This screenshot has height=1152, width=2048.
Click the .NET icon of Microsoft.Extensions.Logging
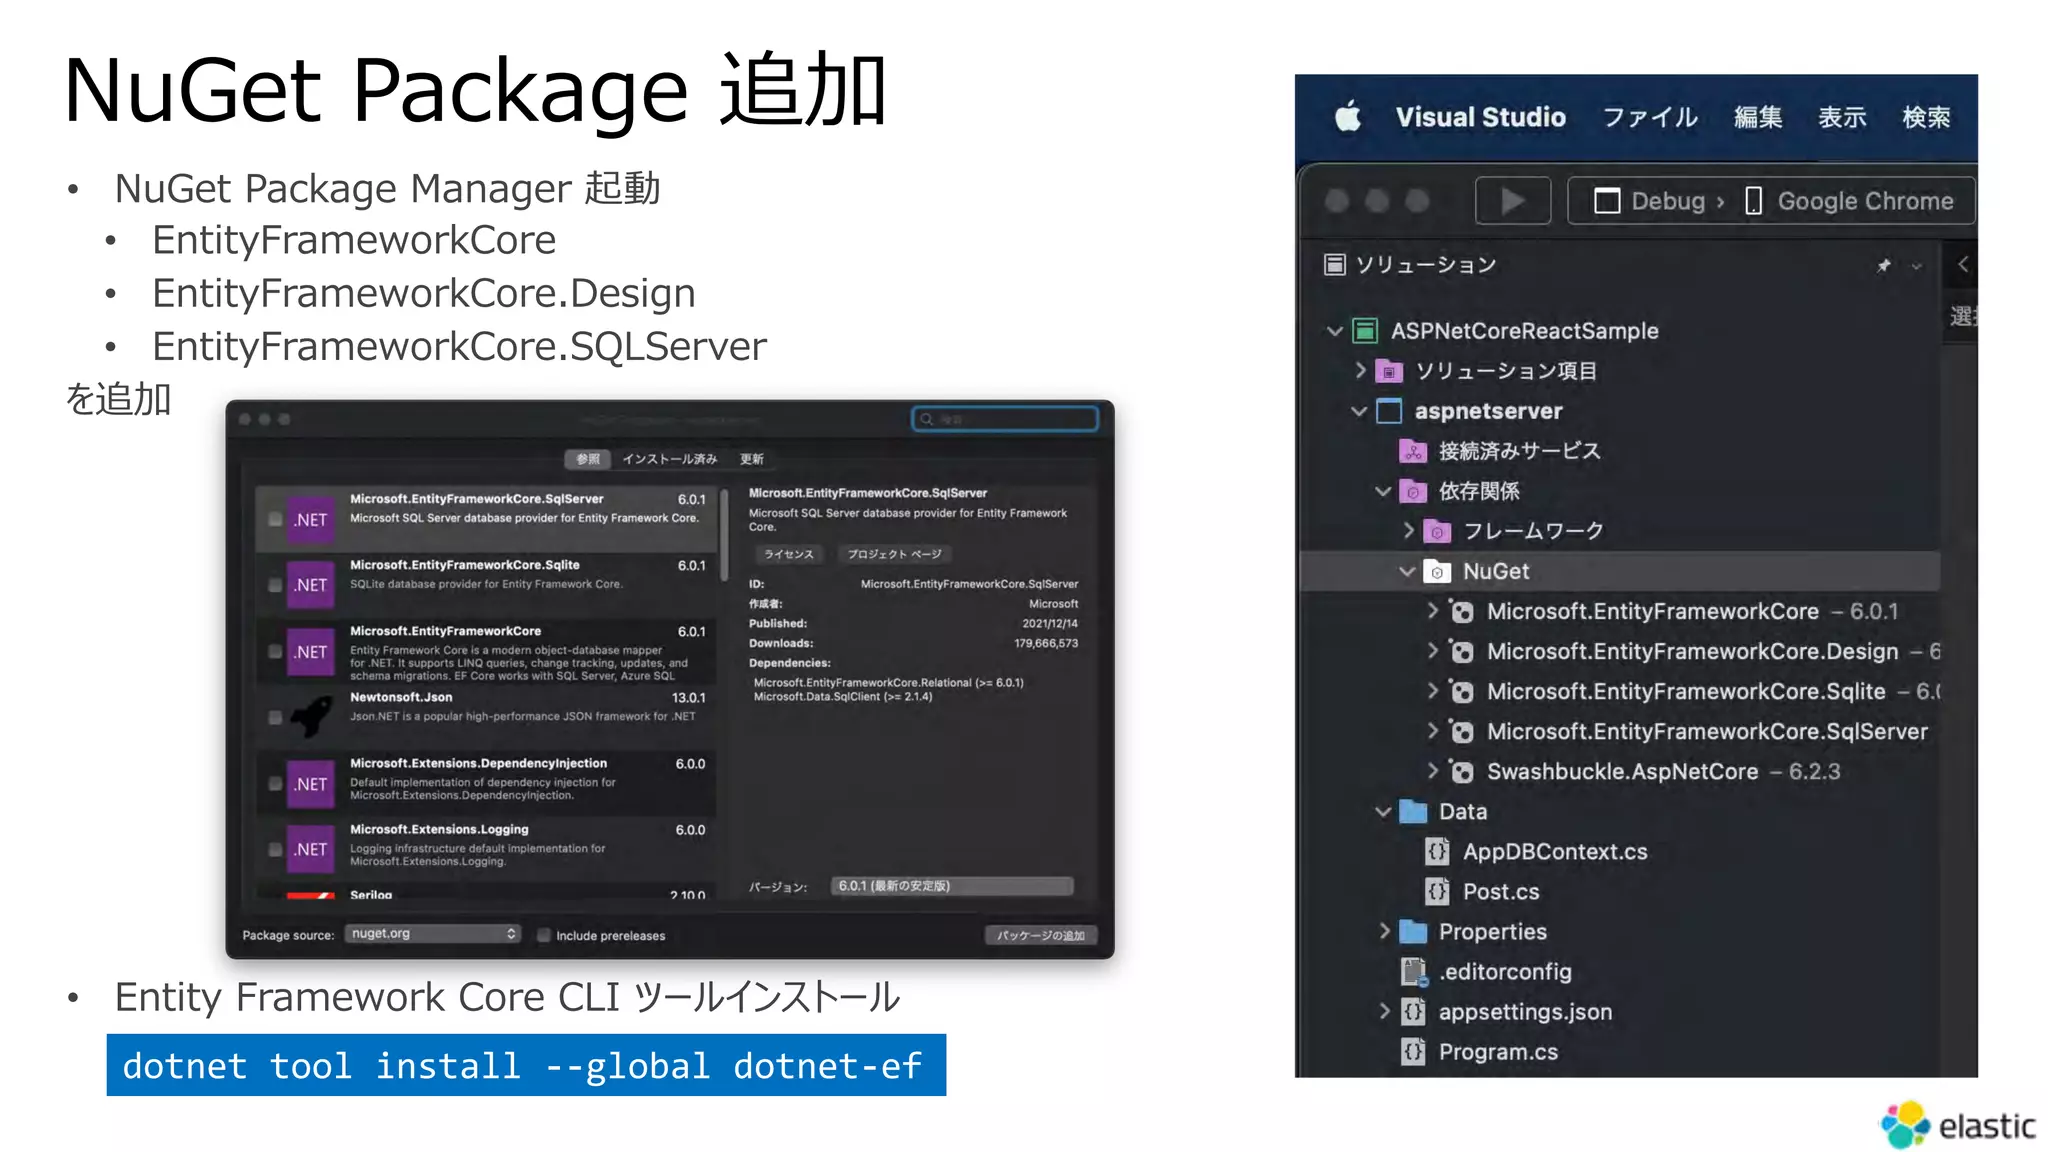pyautogui.click(x=311, y=849)
